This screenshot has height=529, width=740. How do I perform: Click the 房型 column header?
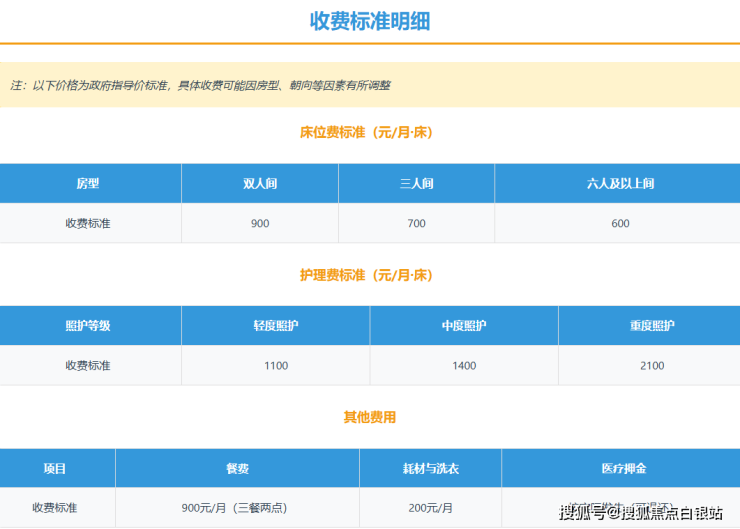(88, 184)
